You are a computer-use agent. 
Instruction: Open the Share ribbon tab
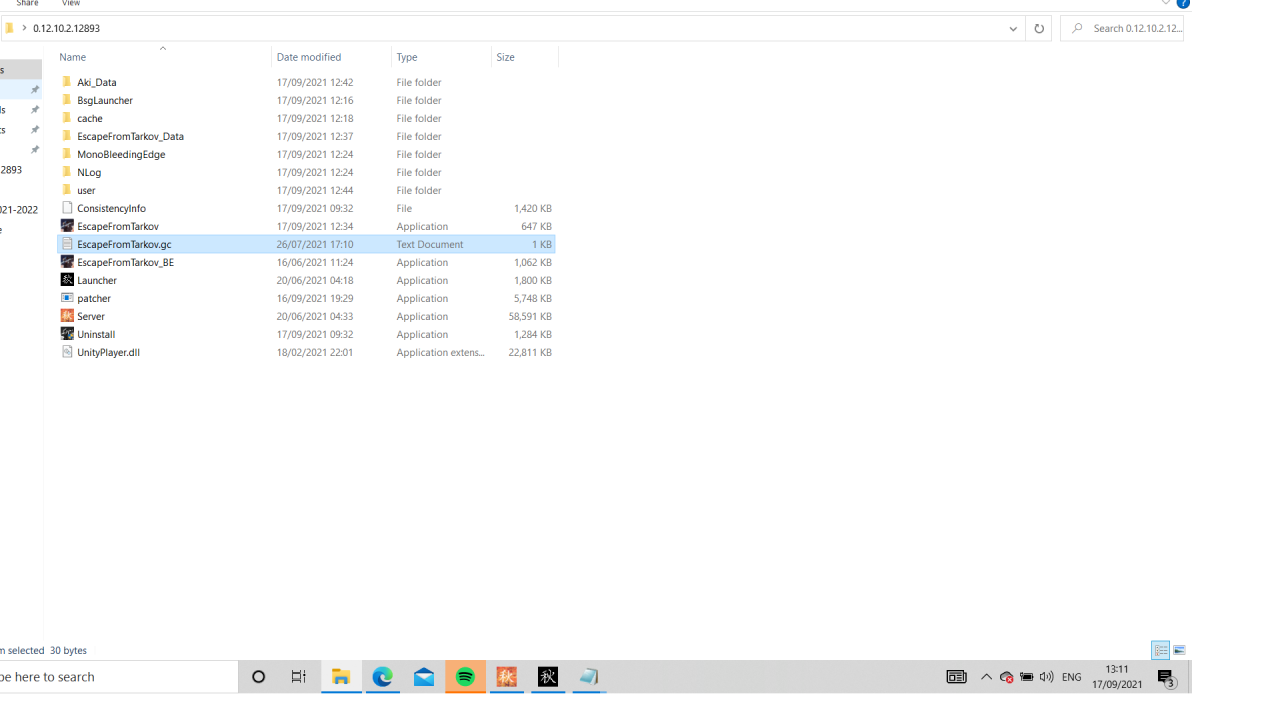click(x=27, y=4)
